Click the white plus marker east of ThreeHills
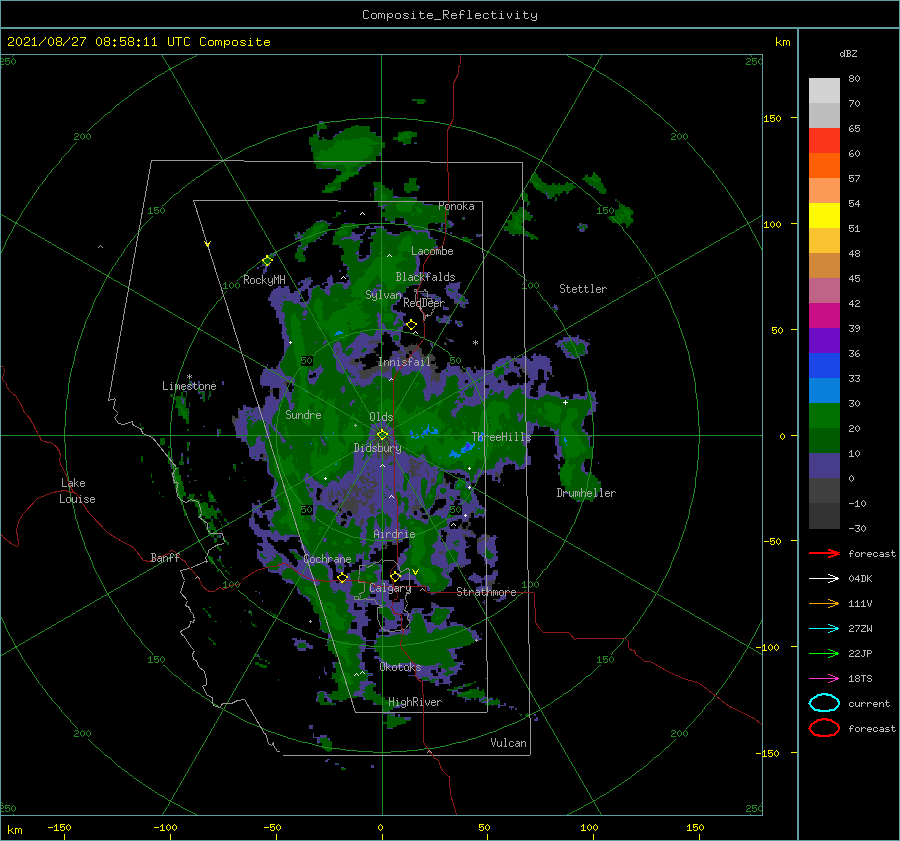The height and width of the screenshot is (841, 900). tap(565, 402)
